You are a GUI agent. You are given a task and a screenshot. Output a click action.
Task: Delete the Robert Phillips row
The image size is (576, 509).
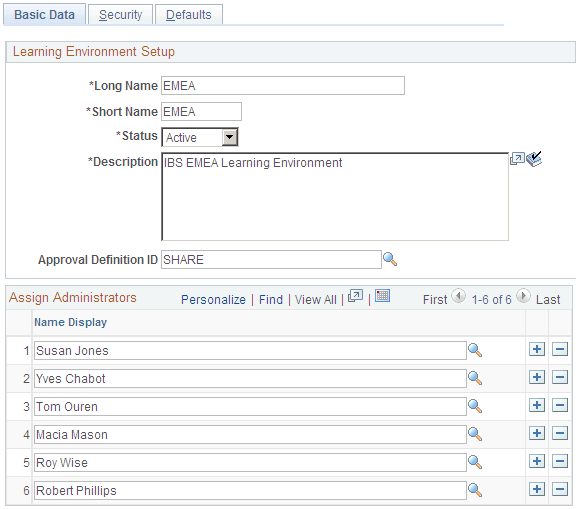pyautogui.click(x=560, y=489)
